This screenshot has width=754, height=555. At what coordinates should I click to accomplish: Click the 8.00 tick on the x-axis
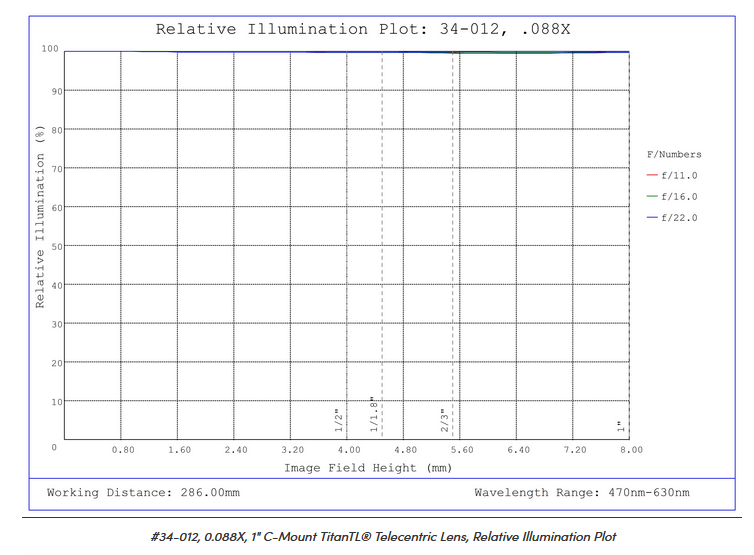click(x=630, y=450)
